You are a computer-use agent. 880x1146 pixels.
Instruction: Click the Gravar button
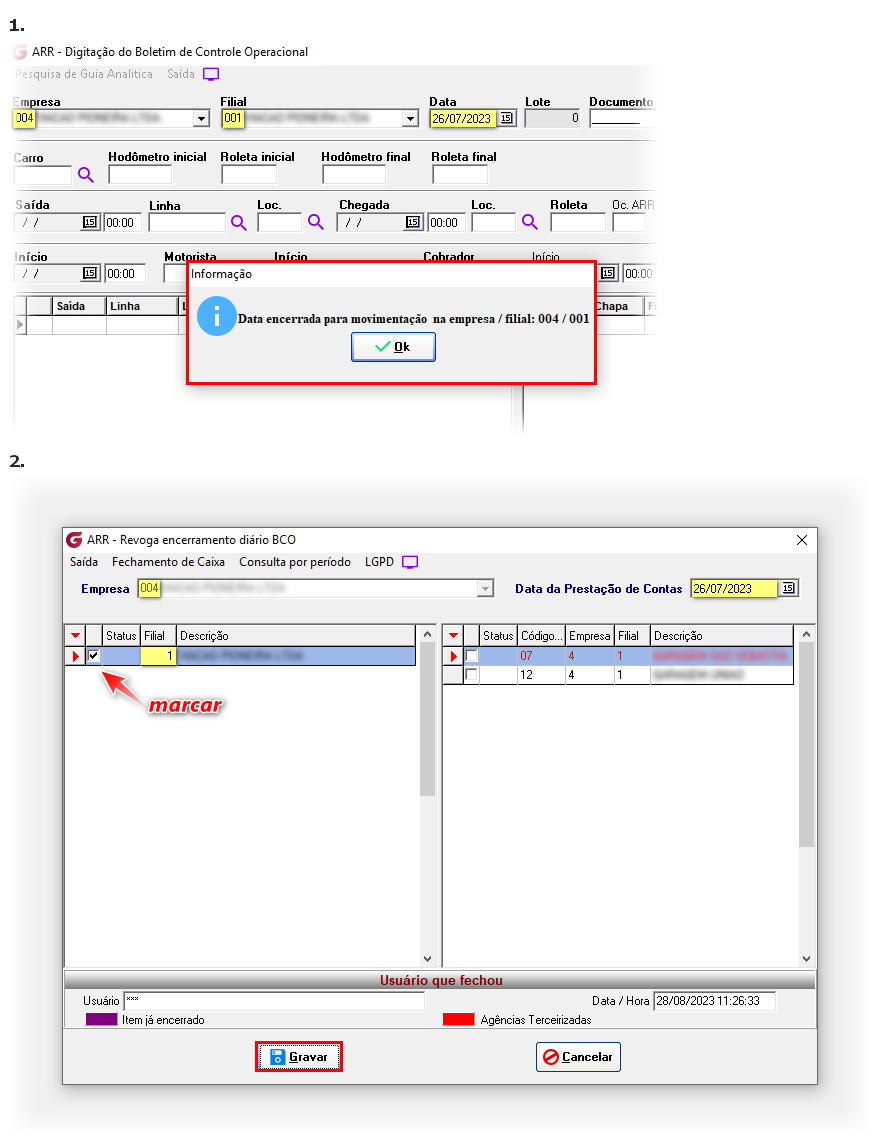[x=299, y=1057]
